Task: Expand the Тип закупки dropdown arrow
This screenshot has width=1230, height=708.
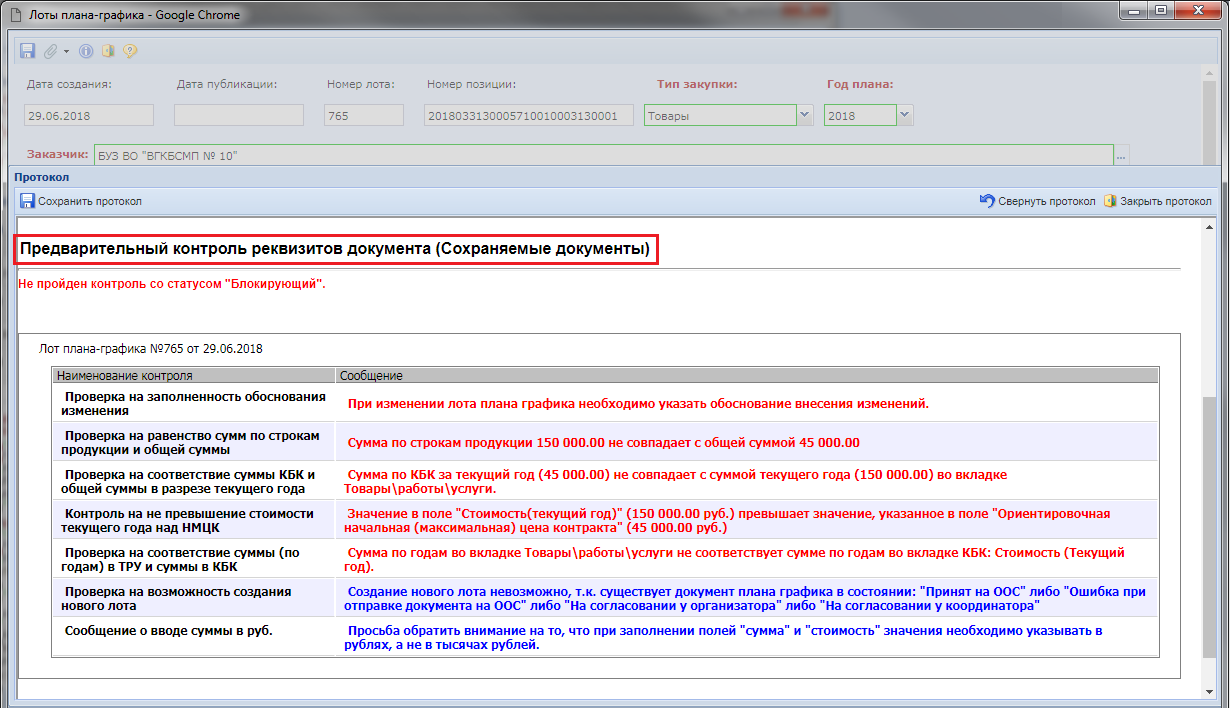Action: click(x=805, y=115)
